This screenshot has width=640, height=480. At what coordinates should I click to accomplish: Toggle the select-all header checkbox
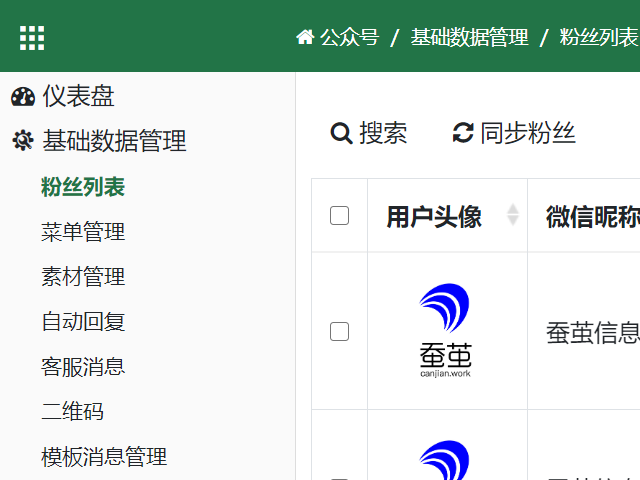(x=339, y=216)
